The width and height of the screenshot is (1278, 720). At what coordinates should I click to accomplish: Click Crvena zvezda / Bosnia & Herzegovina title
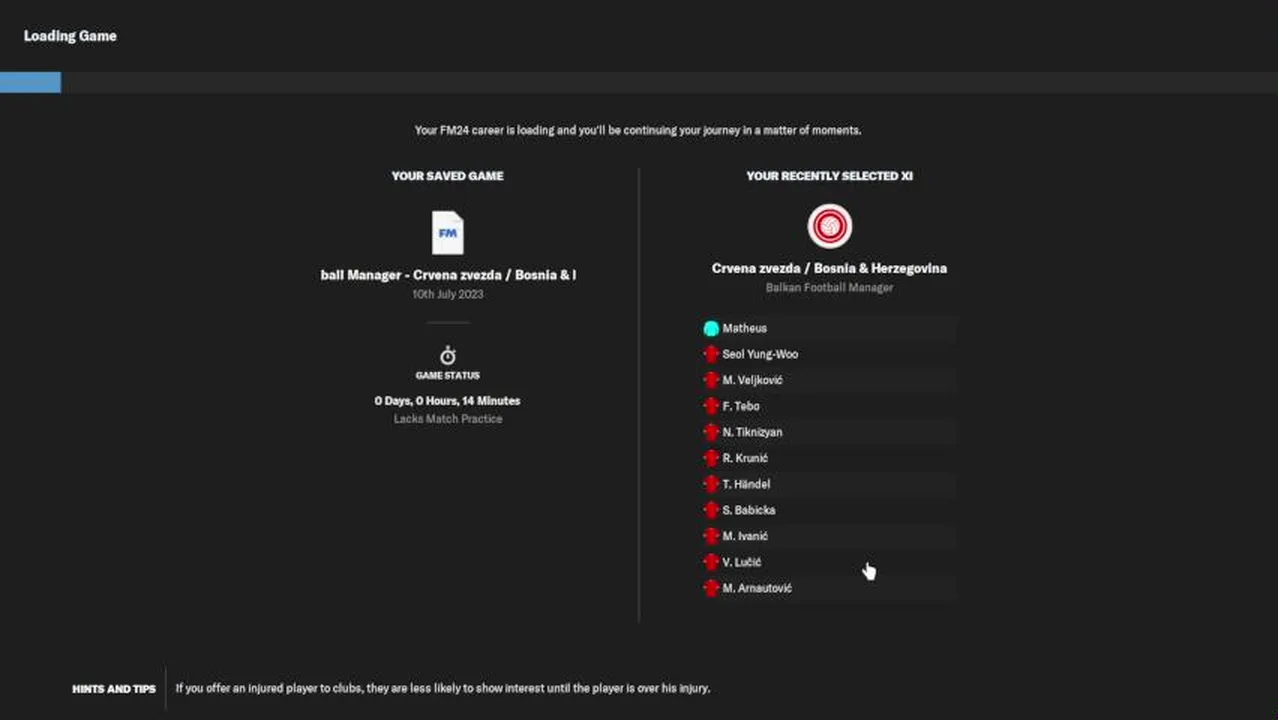coord(829,268)
